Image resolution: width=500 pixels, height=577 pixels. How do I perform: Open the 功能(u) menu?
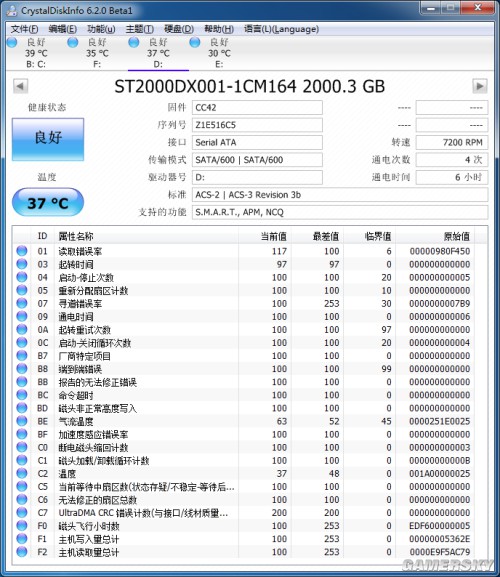tap(101, 29)
